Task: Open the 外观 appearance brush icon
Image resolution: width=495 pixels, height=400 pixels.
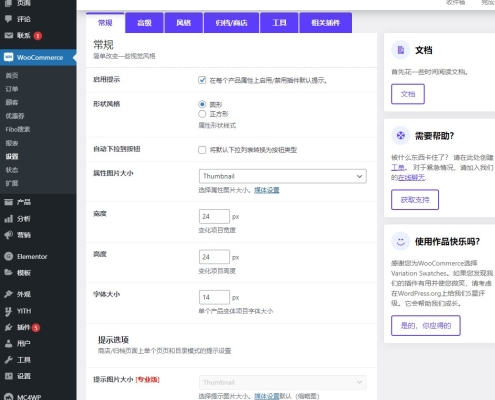Action: (8, 294)
